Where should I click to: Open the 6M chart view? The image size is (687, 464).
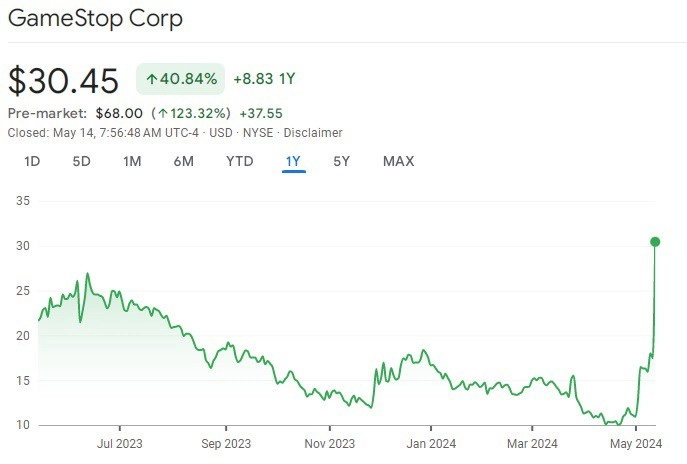[x=184, y=161]
